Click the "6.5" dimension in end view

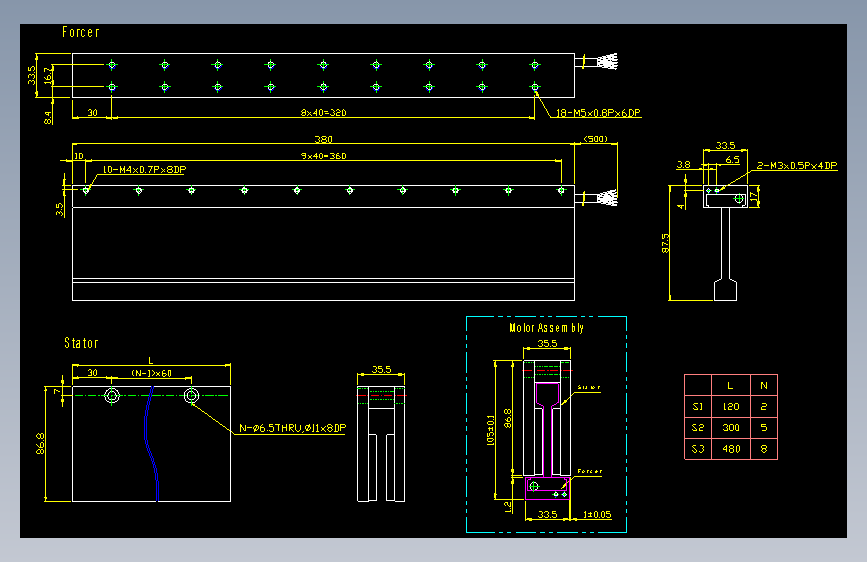point(732,159)
